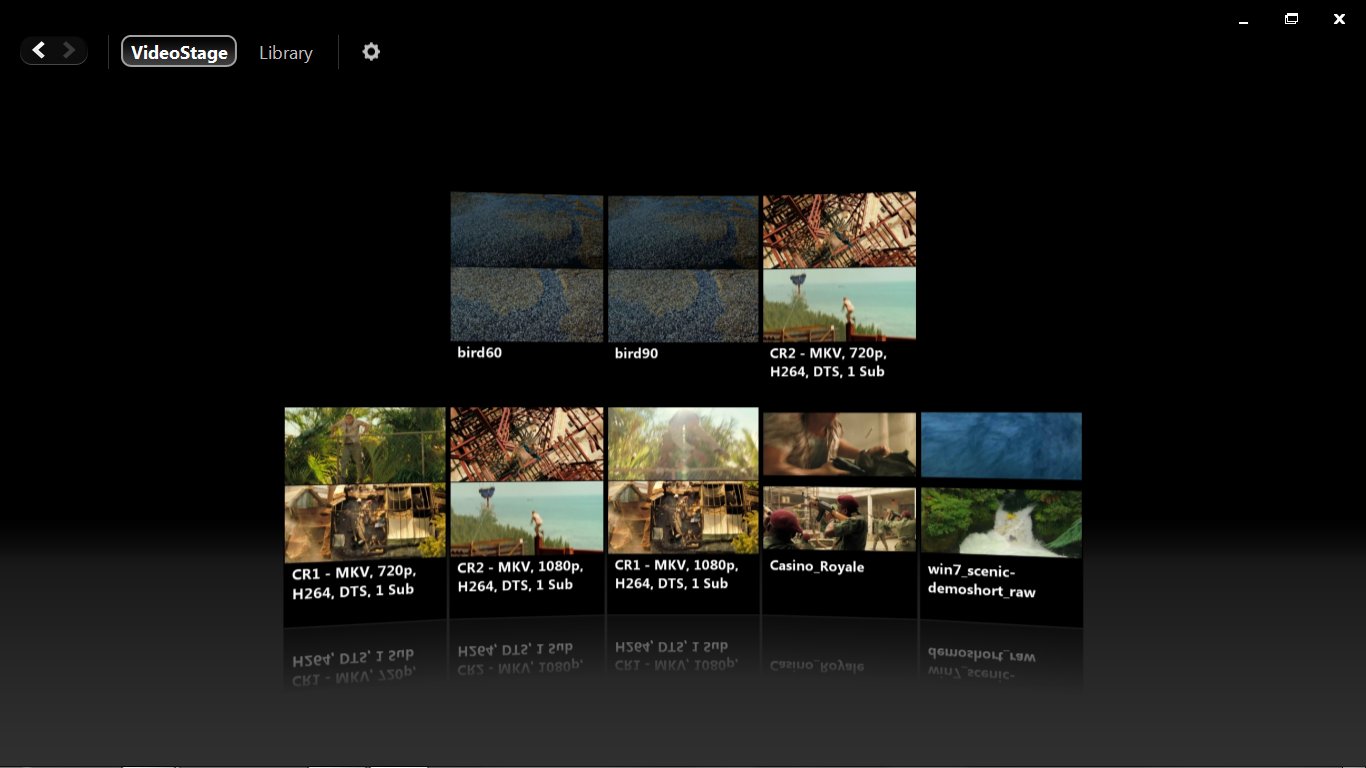Click the bird60 title label
The height and width of the screenshot is (768, 1366).
tap(479, 353)
